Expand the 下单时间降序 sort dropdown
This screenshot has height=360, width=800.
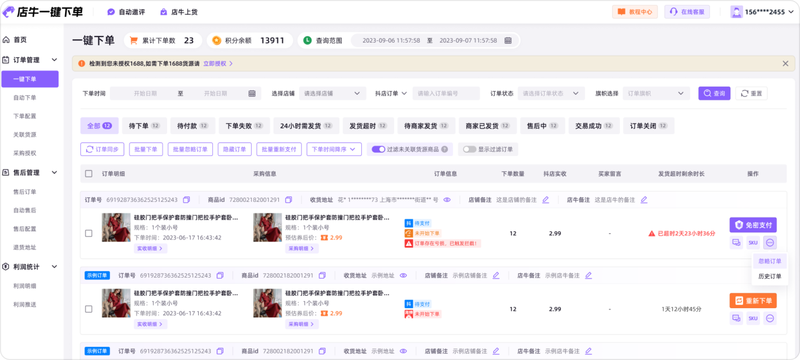tap(334, 149)
